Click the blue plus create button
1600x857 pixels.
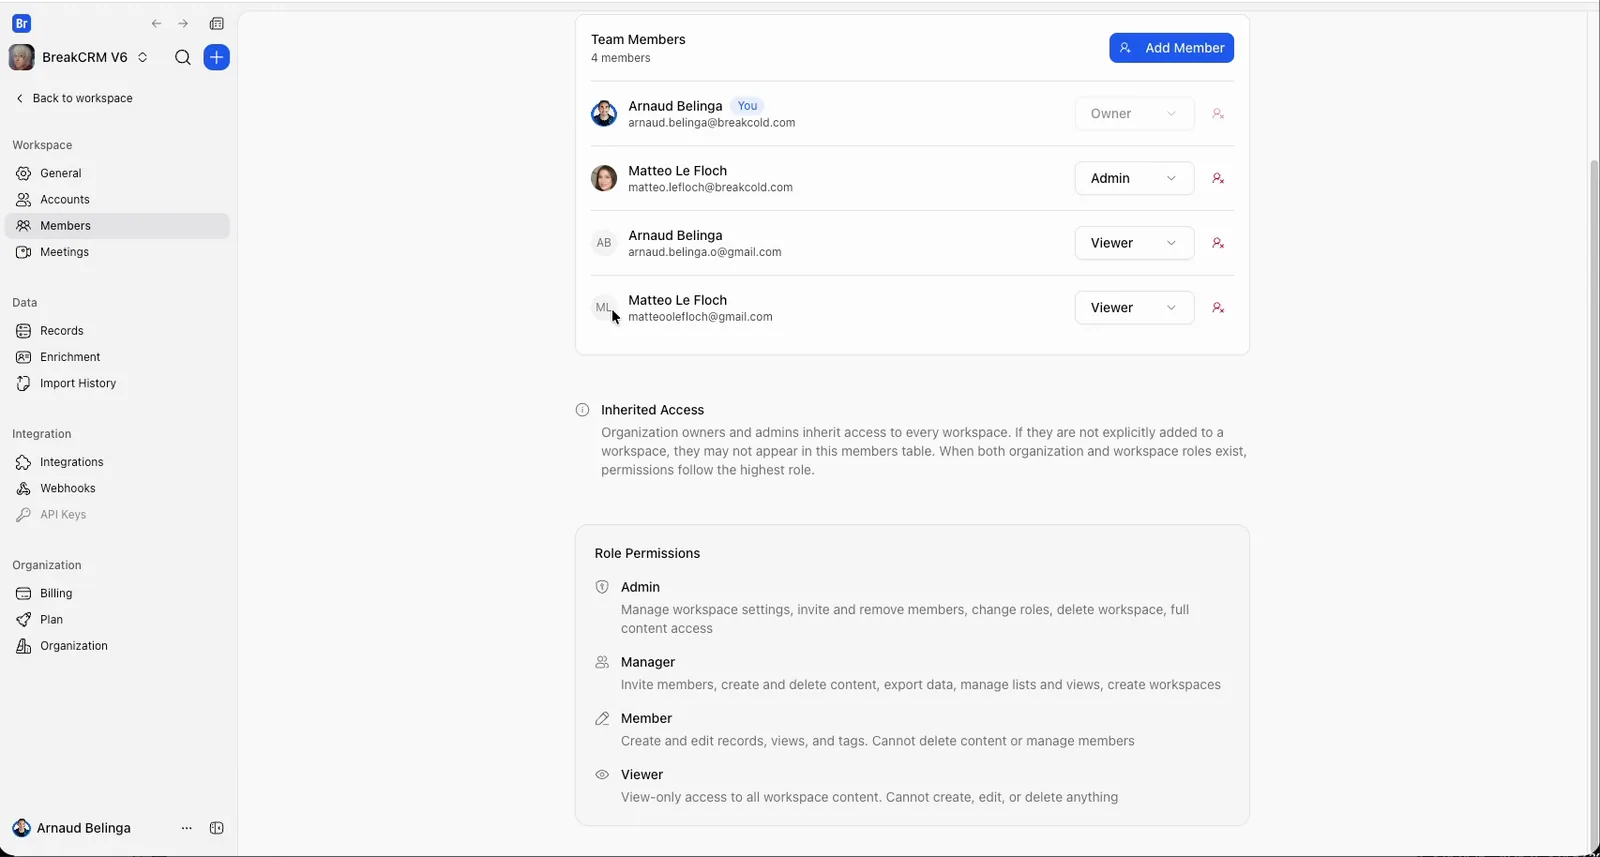[216, 57]
